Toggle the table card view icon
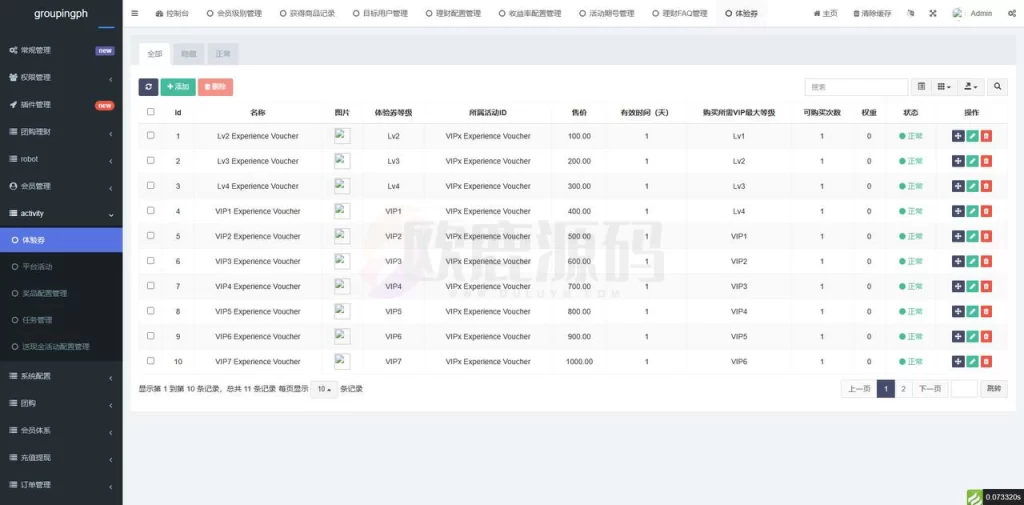Viewport: 1024px width, 505px height. click(x=921, y=86)
